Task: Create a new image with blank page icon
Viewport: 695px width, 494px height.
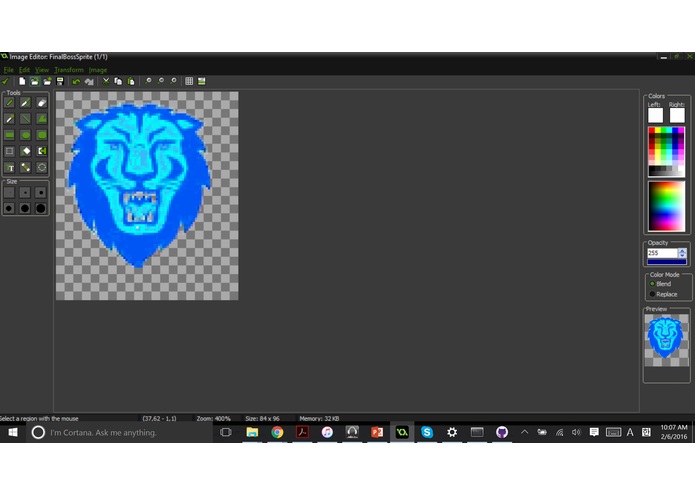Action: 22,82
